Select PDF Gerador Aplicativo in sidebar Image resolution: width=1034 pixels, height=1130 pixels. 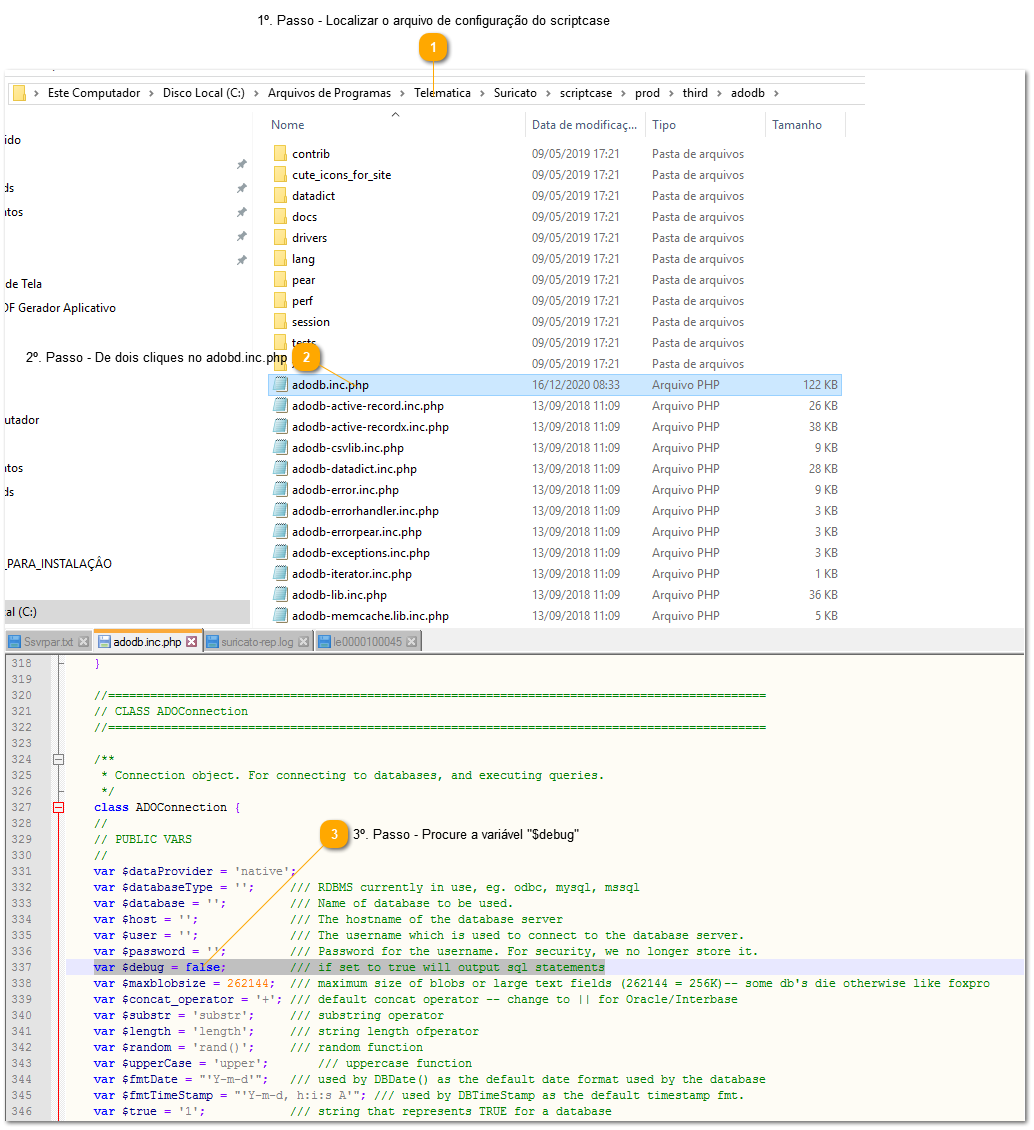coord(61,308)
